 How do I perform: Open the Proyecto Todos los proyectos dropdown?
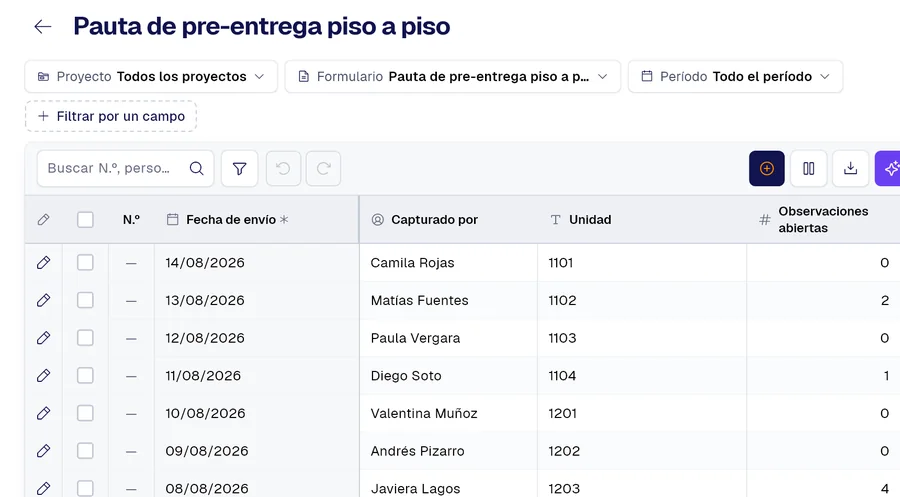coord(151,76)
